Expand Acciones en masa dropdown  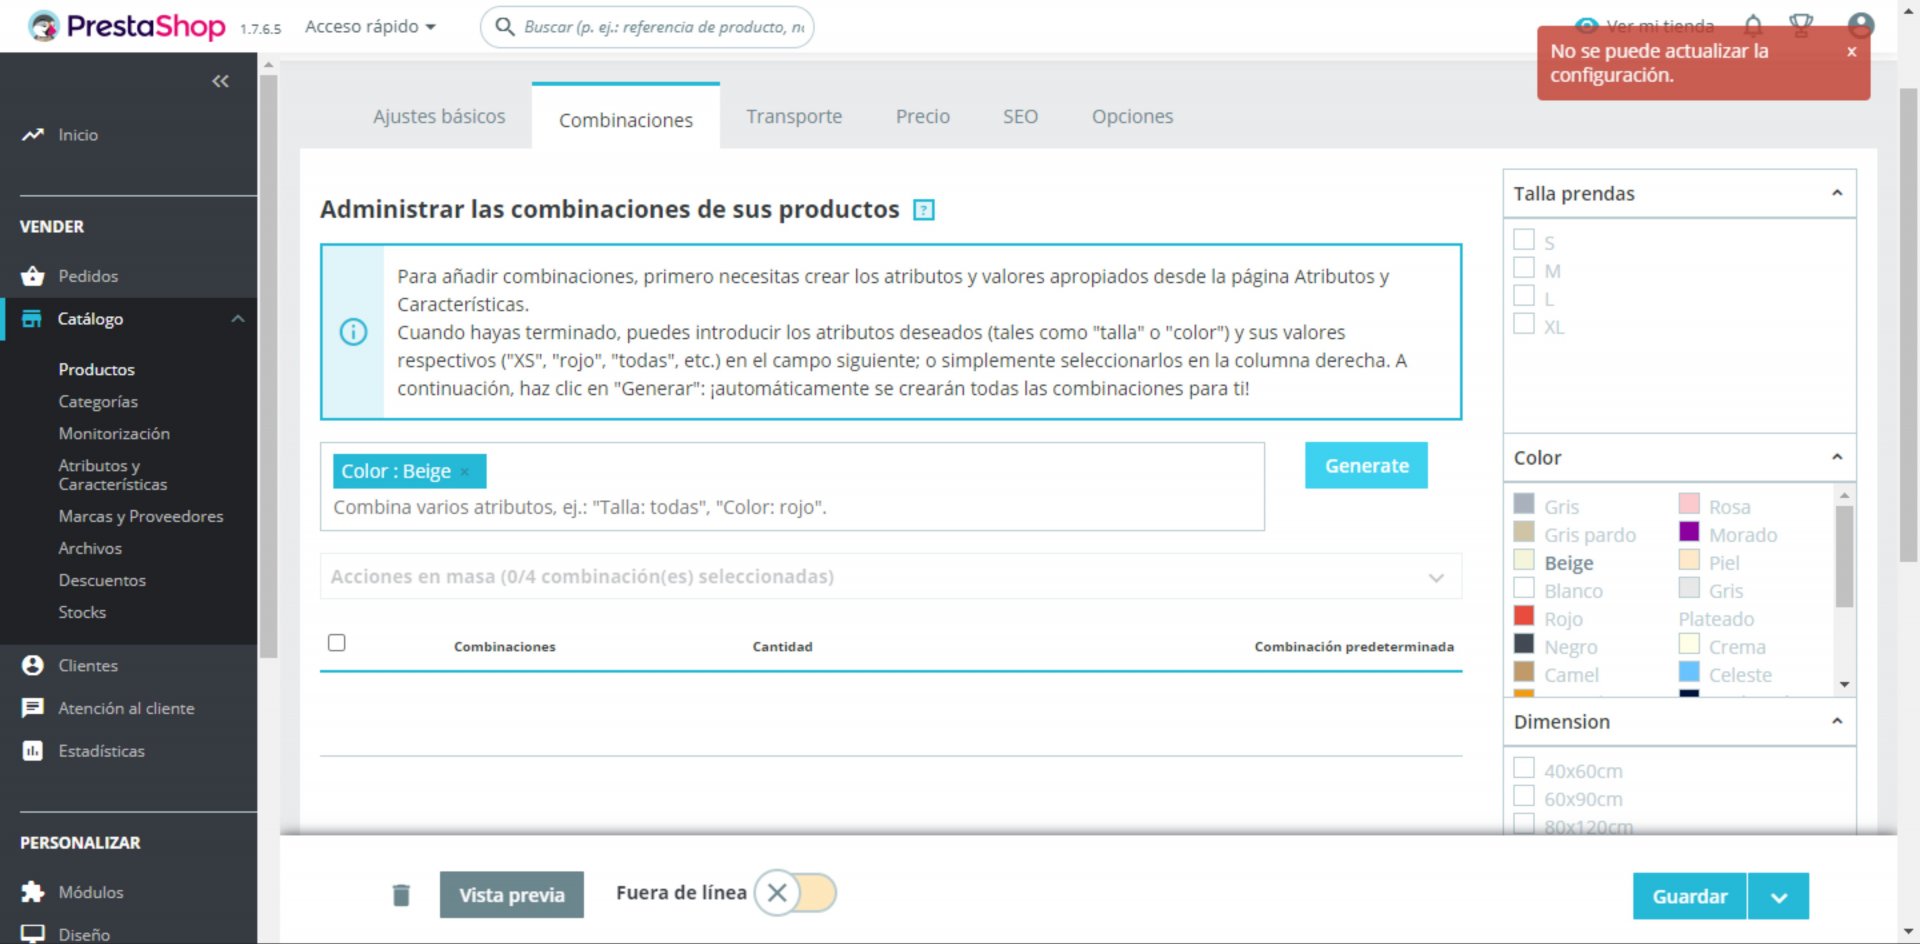tap(1436, 578)
